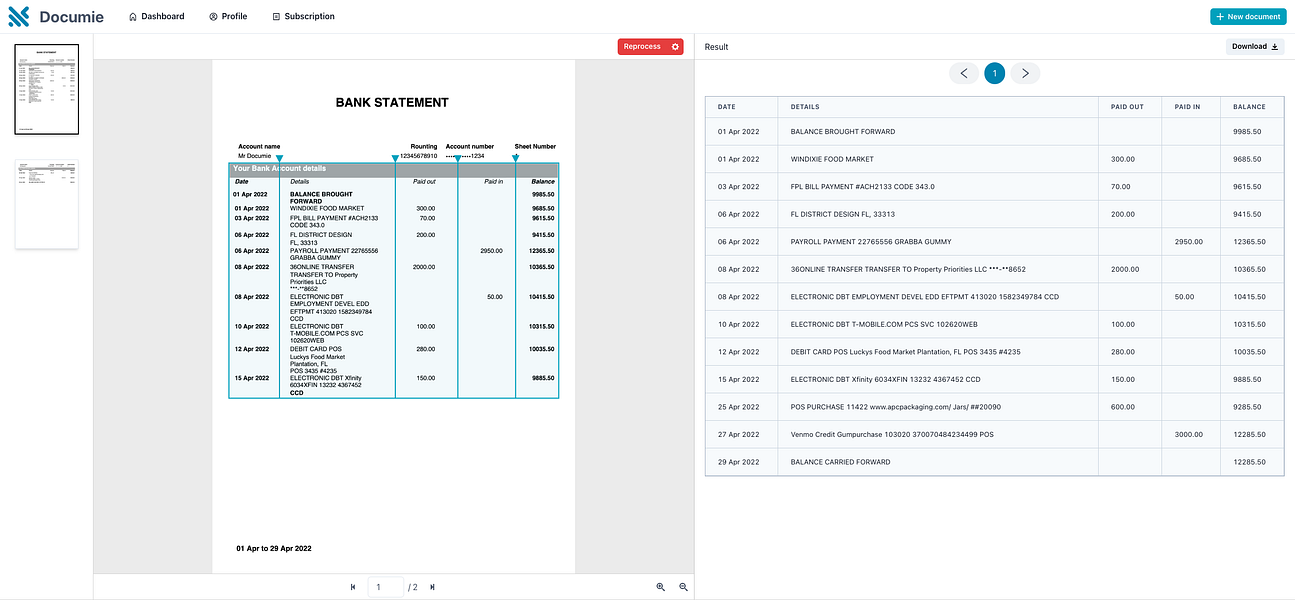
Task: Select result page 1 indicator
Action: coord(994,73)
